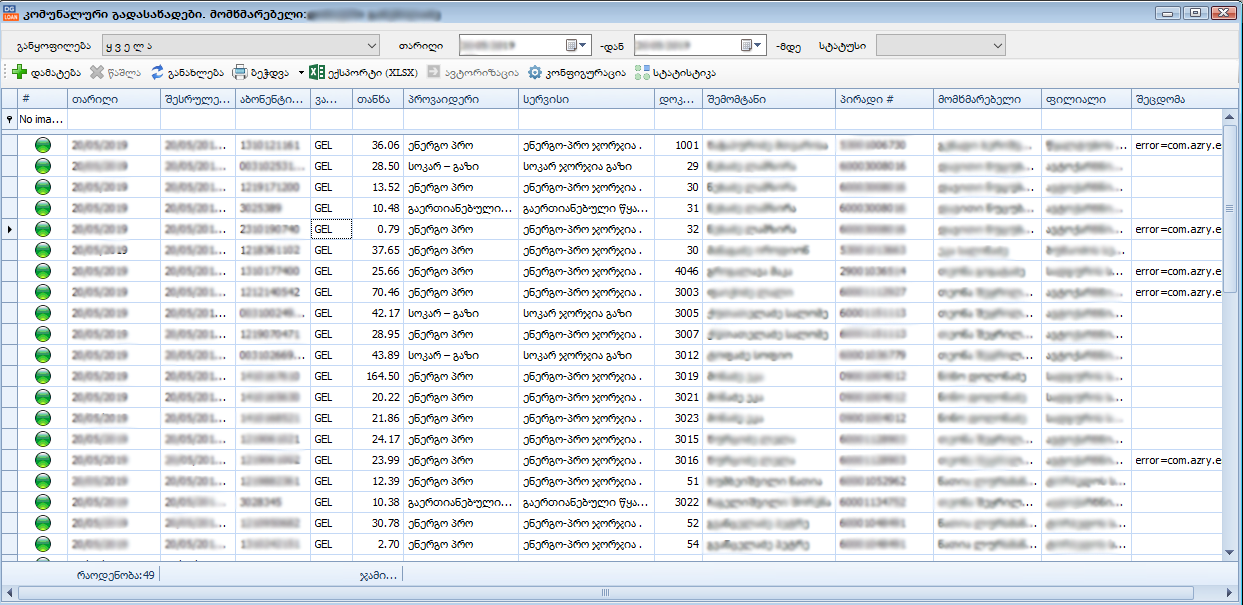Open the end date calendar picker
The image size is (1243, 605).
(x=747, y=45)
